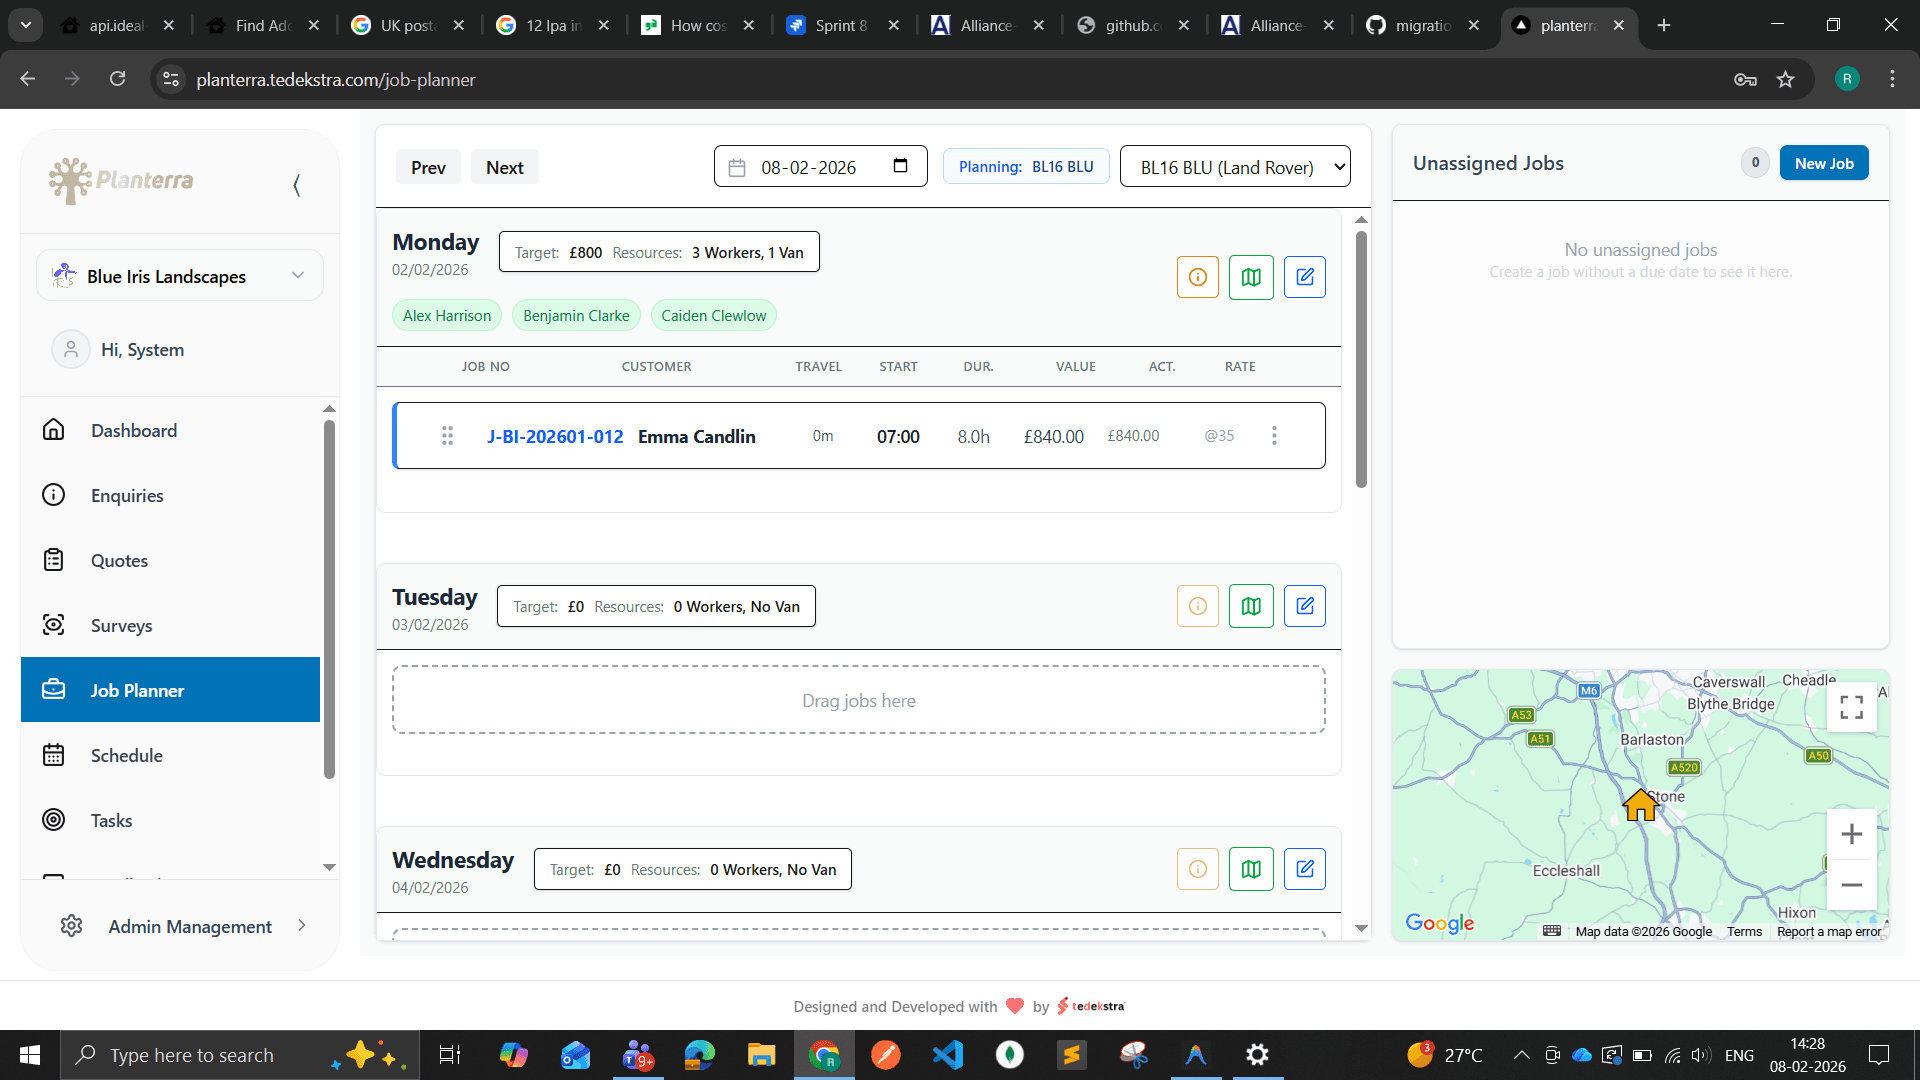The image size is (1920, 1080).
Task: Collapse the Planterra sidebar
Action: click(x=296, y=184)
